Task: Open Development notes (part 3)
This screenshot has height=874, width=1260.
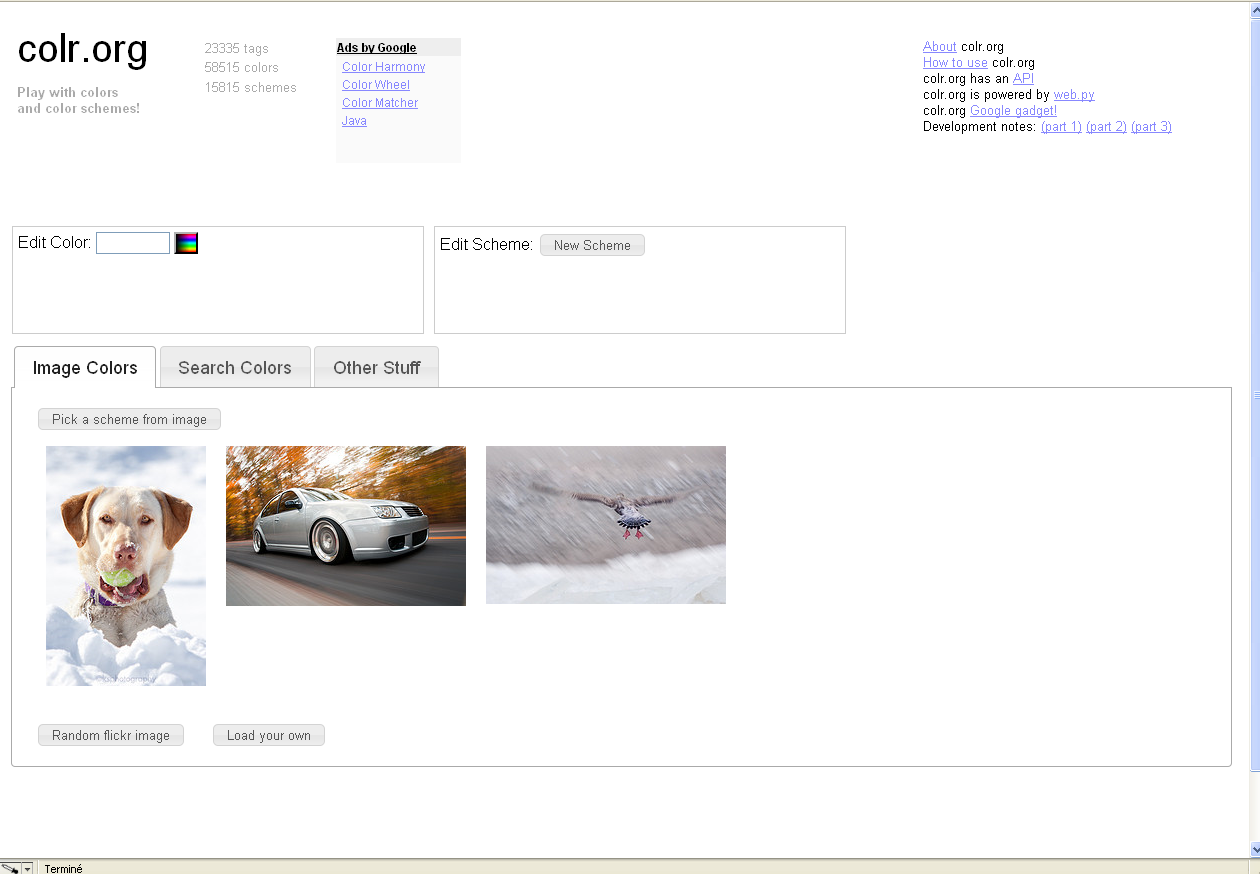Action: click(1151, 126)
